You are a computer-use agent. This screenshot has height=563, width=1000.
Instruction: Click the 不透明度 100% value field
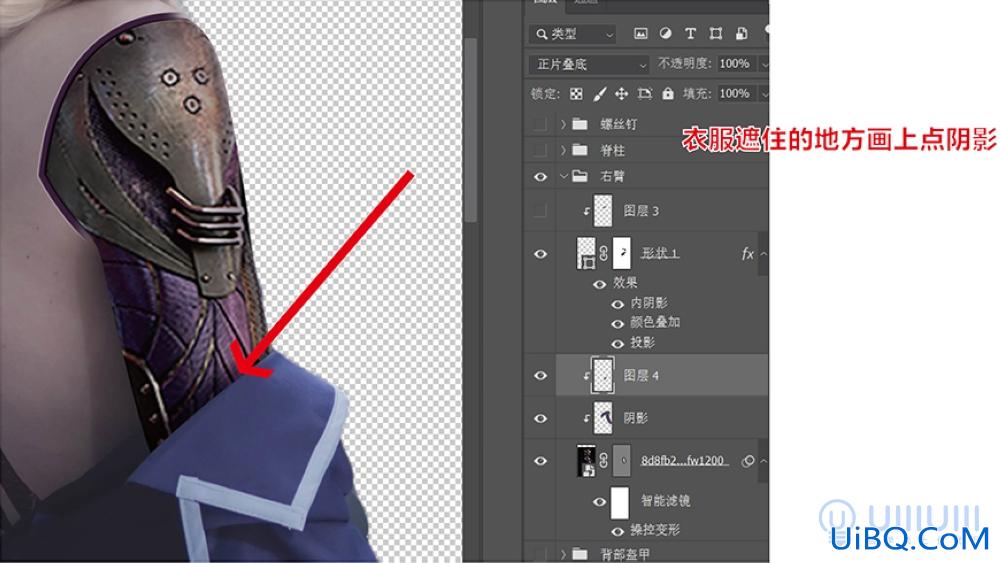pyautogui.click(x=737, y=64)
